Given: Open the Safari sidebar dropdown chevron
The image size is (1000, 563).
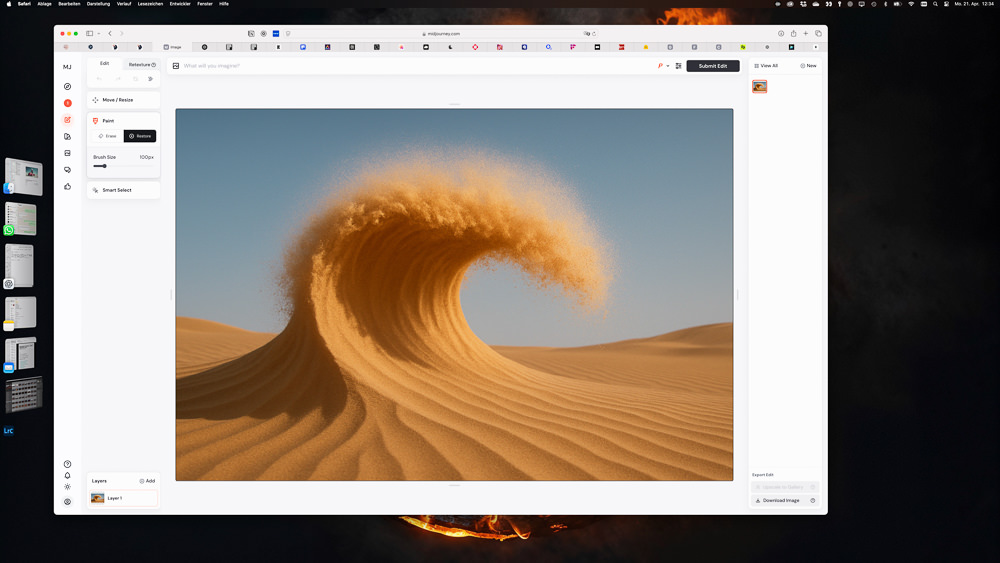Looking at the screenshot, I should (x=99, y=34).
